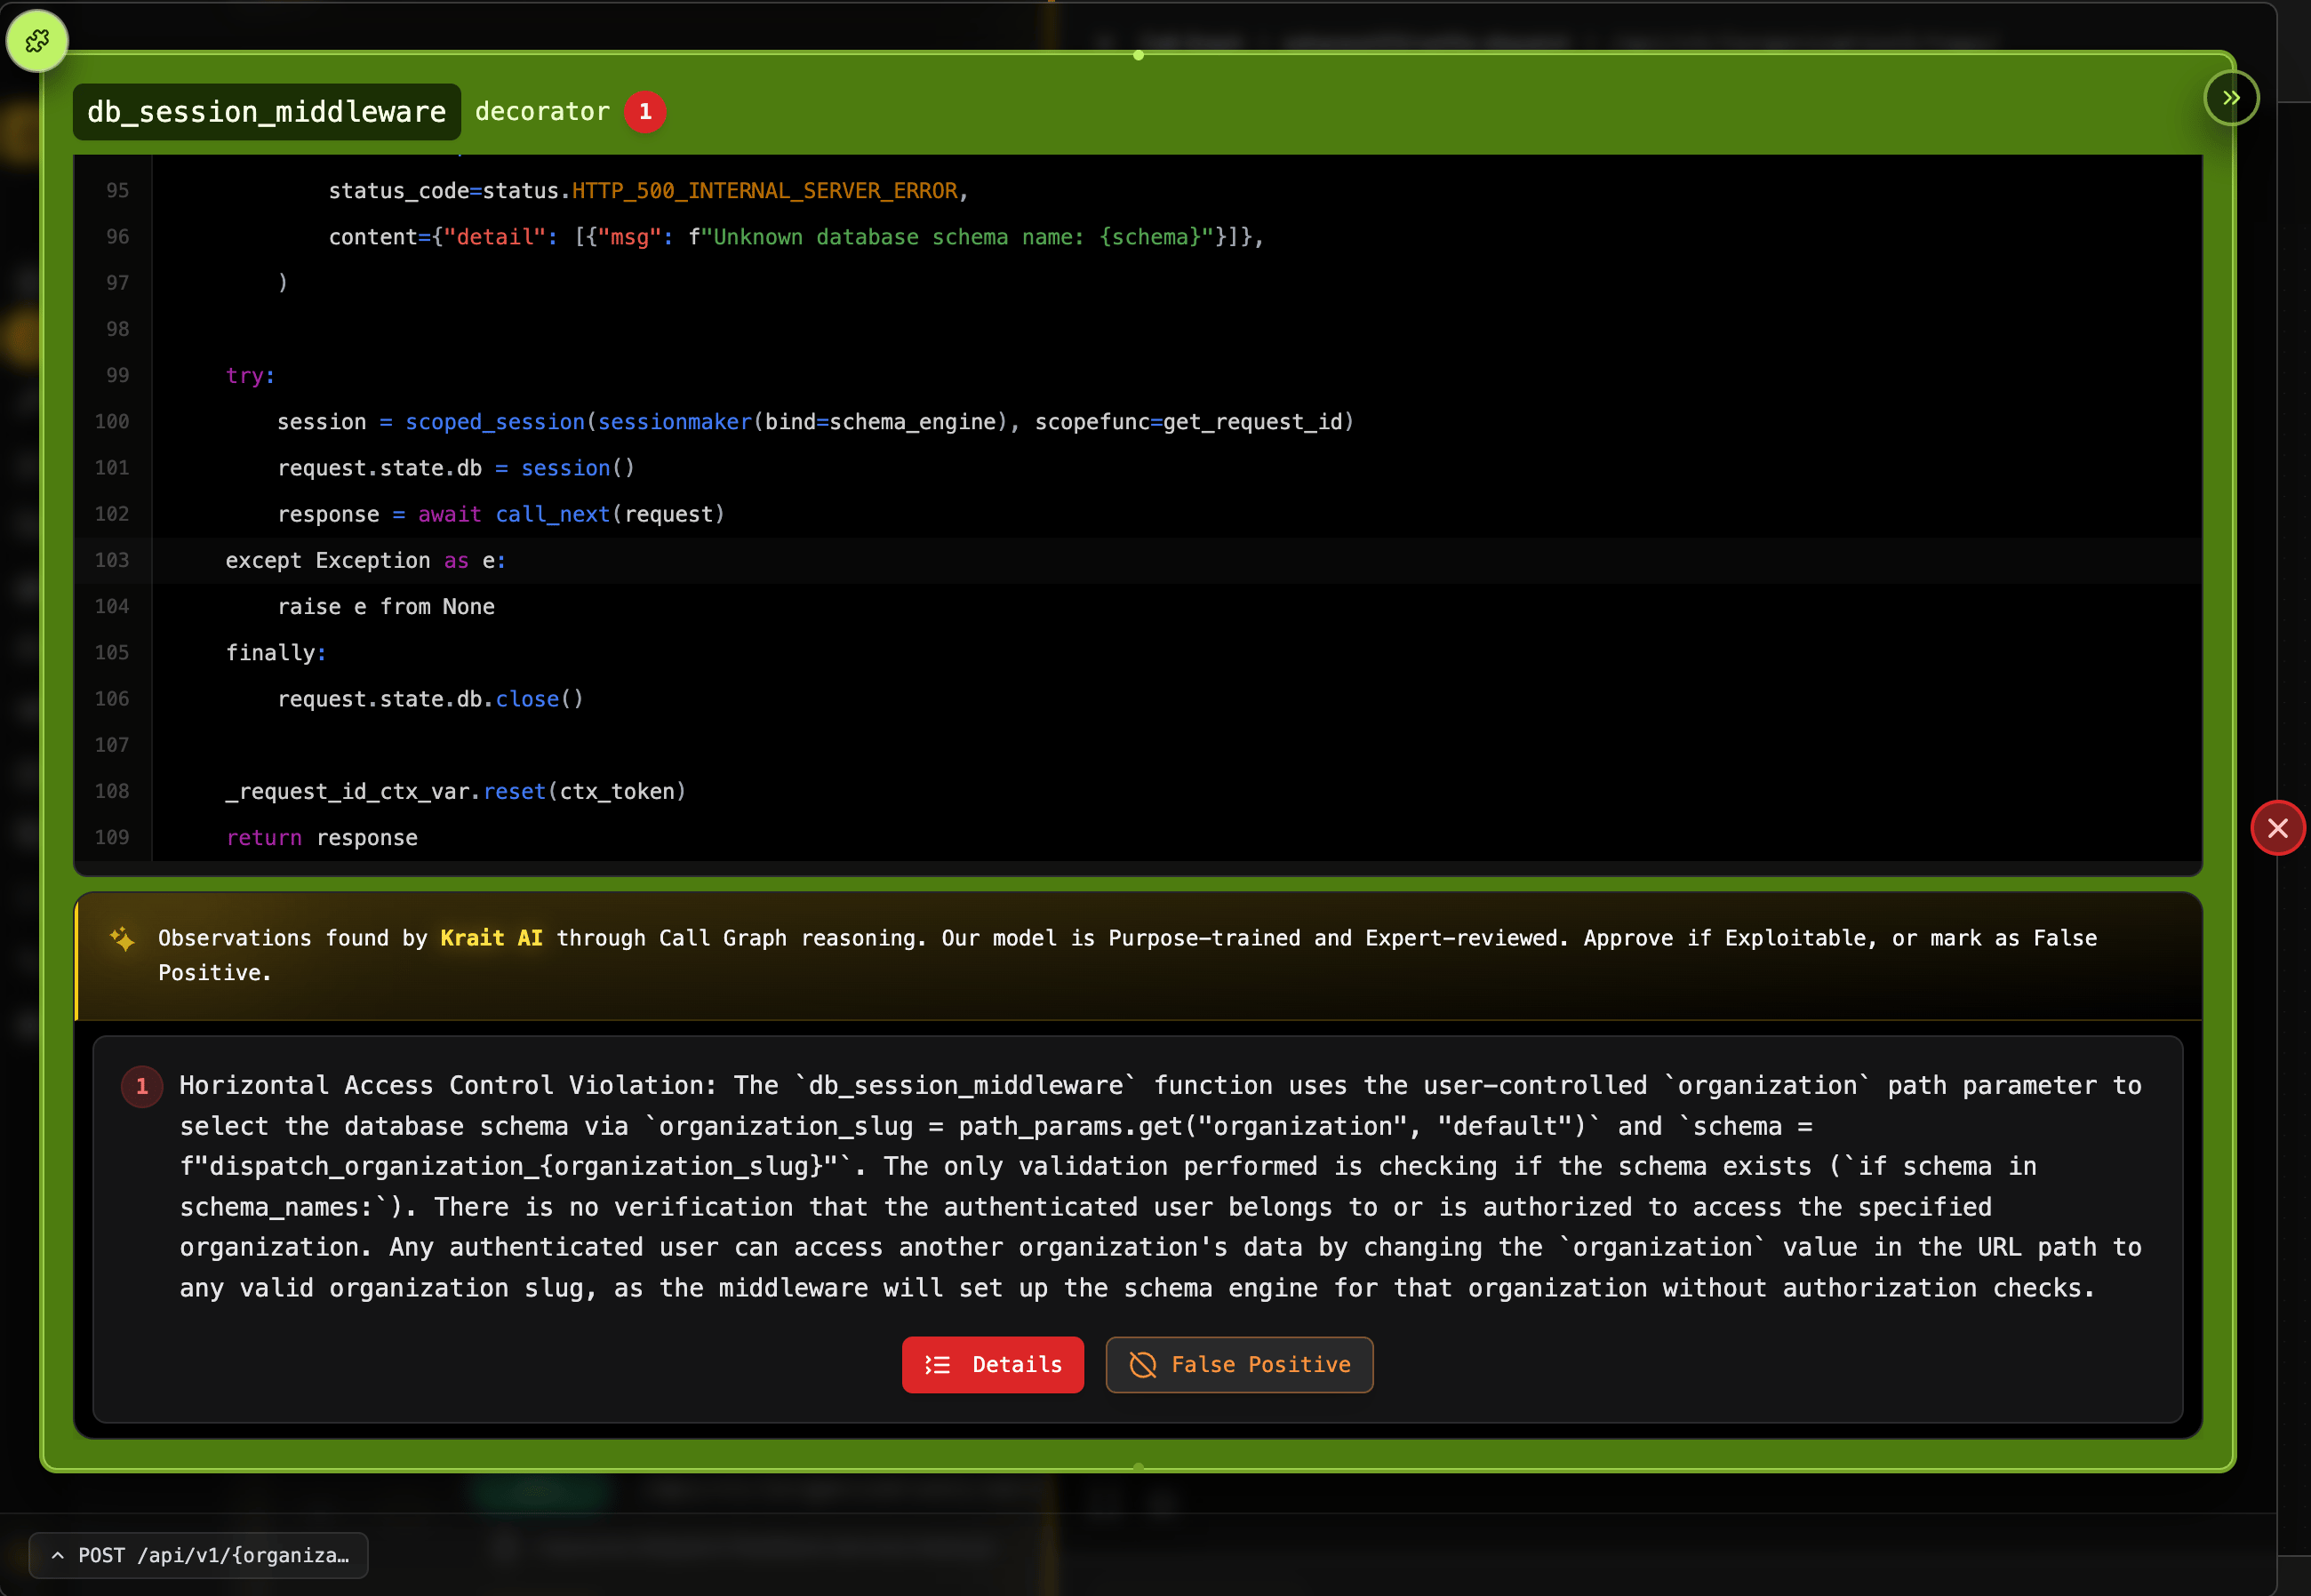Click the list icon inside Details button

pyautogui.click(x=938, y=1365)
